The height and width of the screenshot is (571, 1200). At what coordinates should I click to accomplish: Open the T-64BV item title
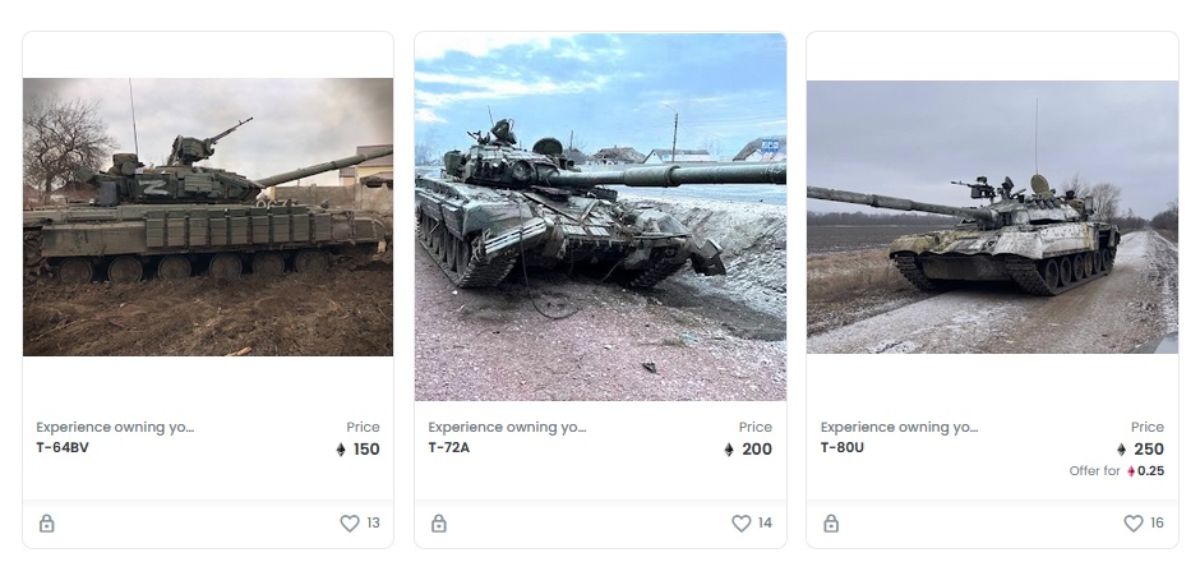point(63,448)
